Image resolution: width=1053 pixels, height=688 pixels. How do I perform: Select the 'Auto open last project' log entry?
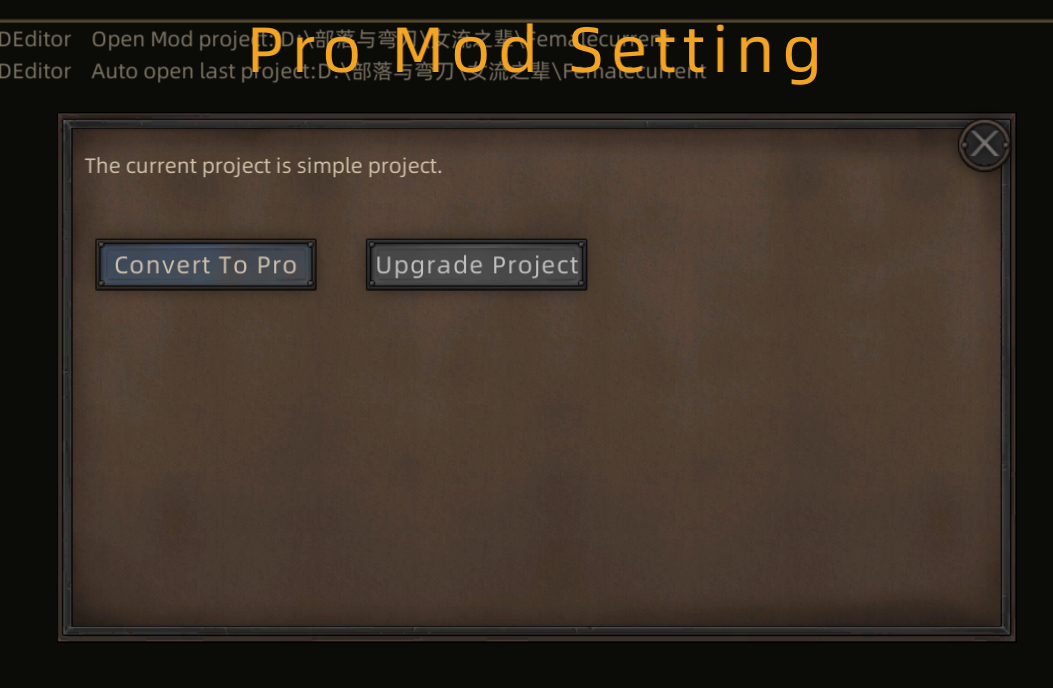pyautogui.click(x=353, y=71)
